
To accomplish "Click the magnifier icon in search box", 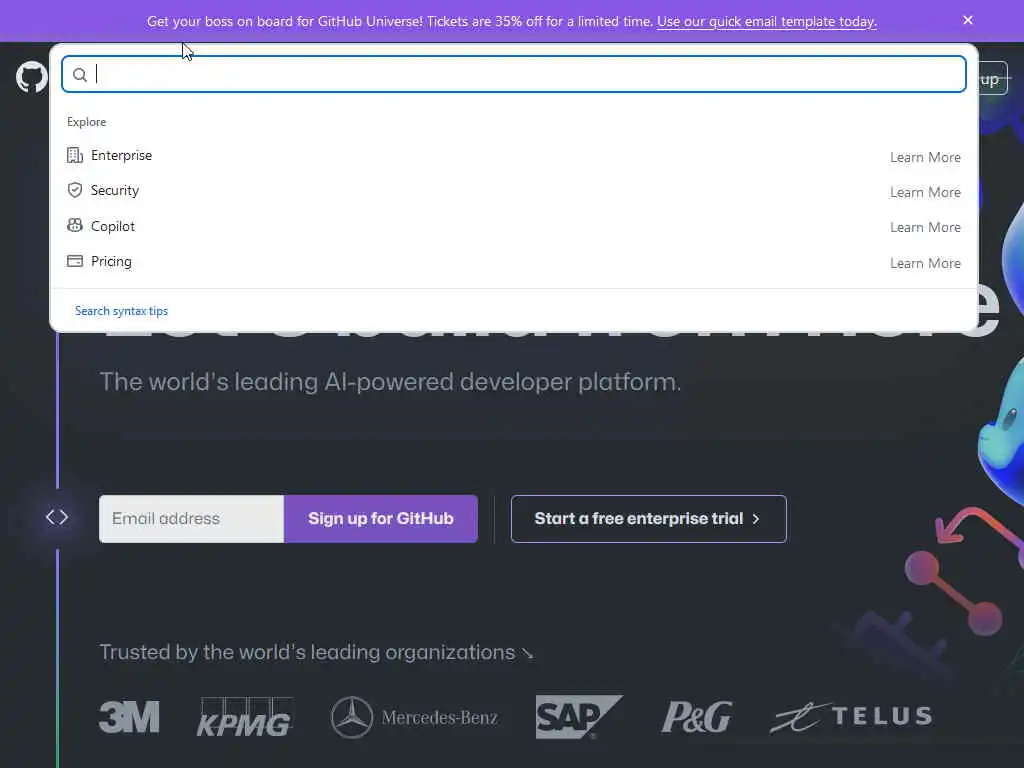I will coord(80,75).
